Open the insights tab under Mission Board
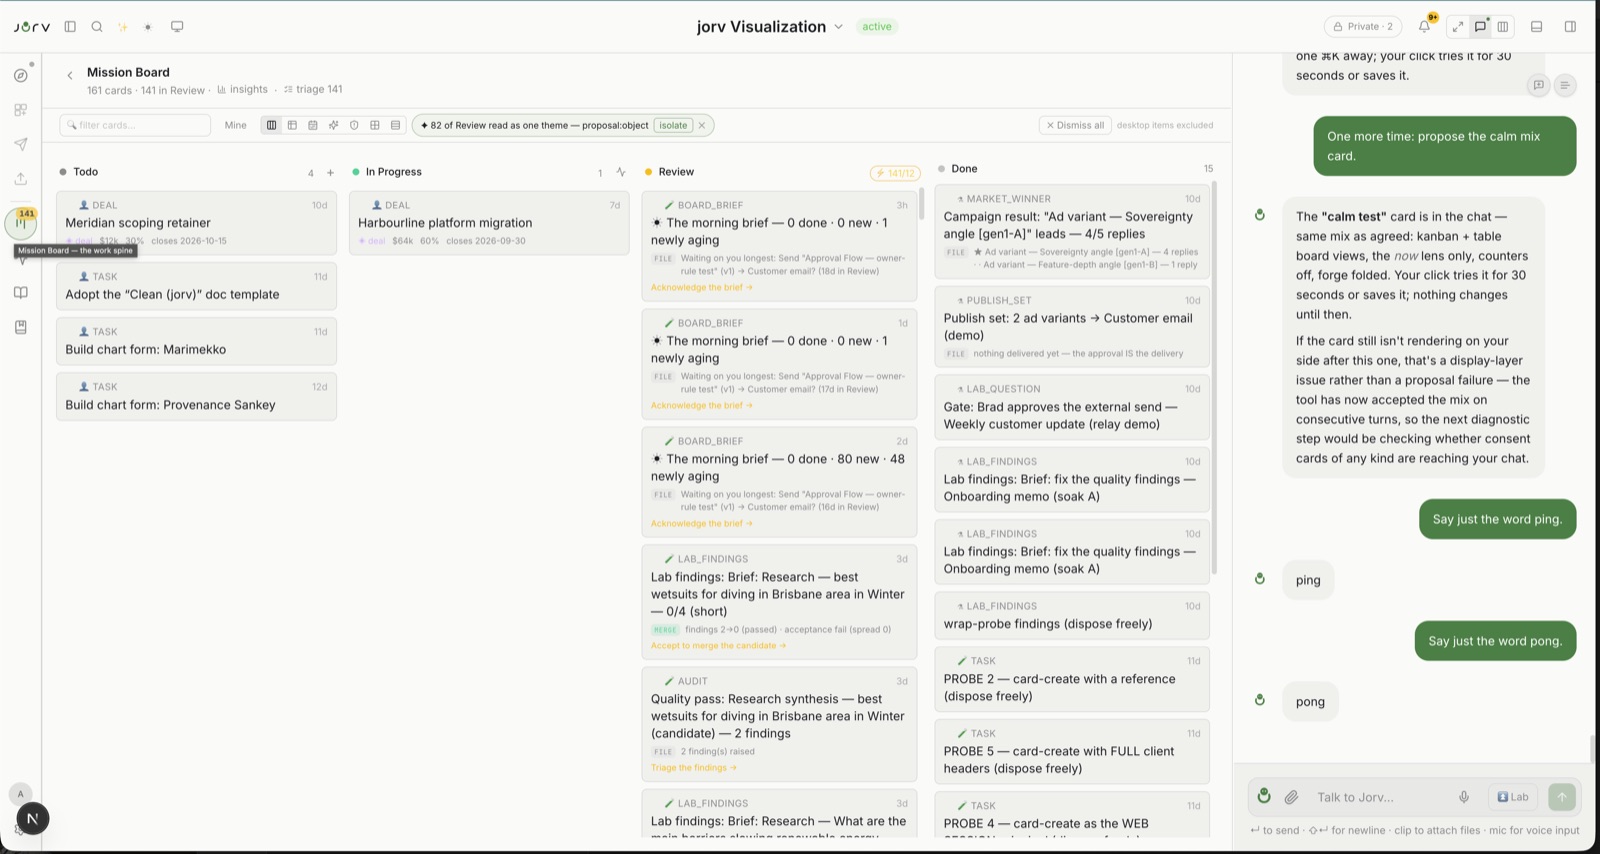 tap(243, 89)
